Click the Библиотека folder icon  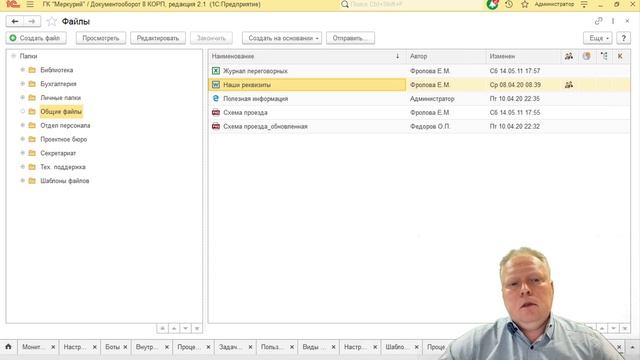[x=32, y=70]
